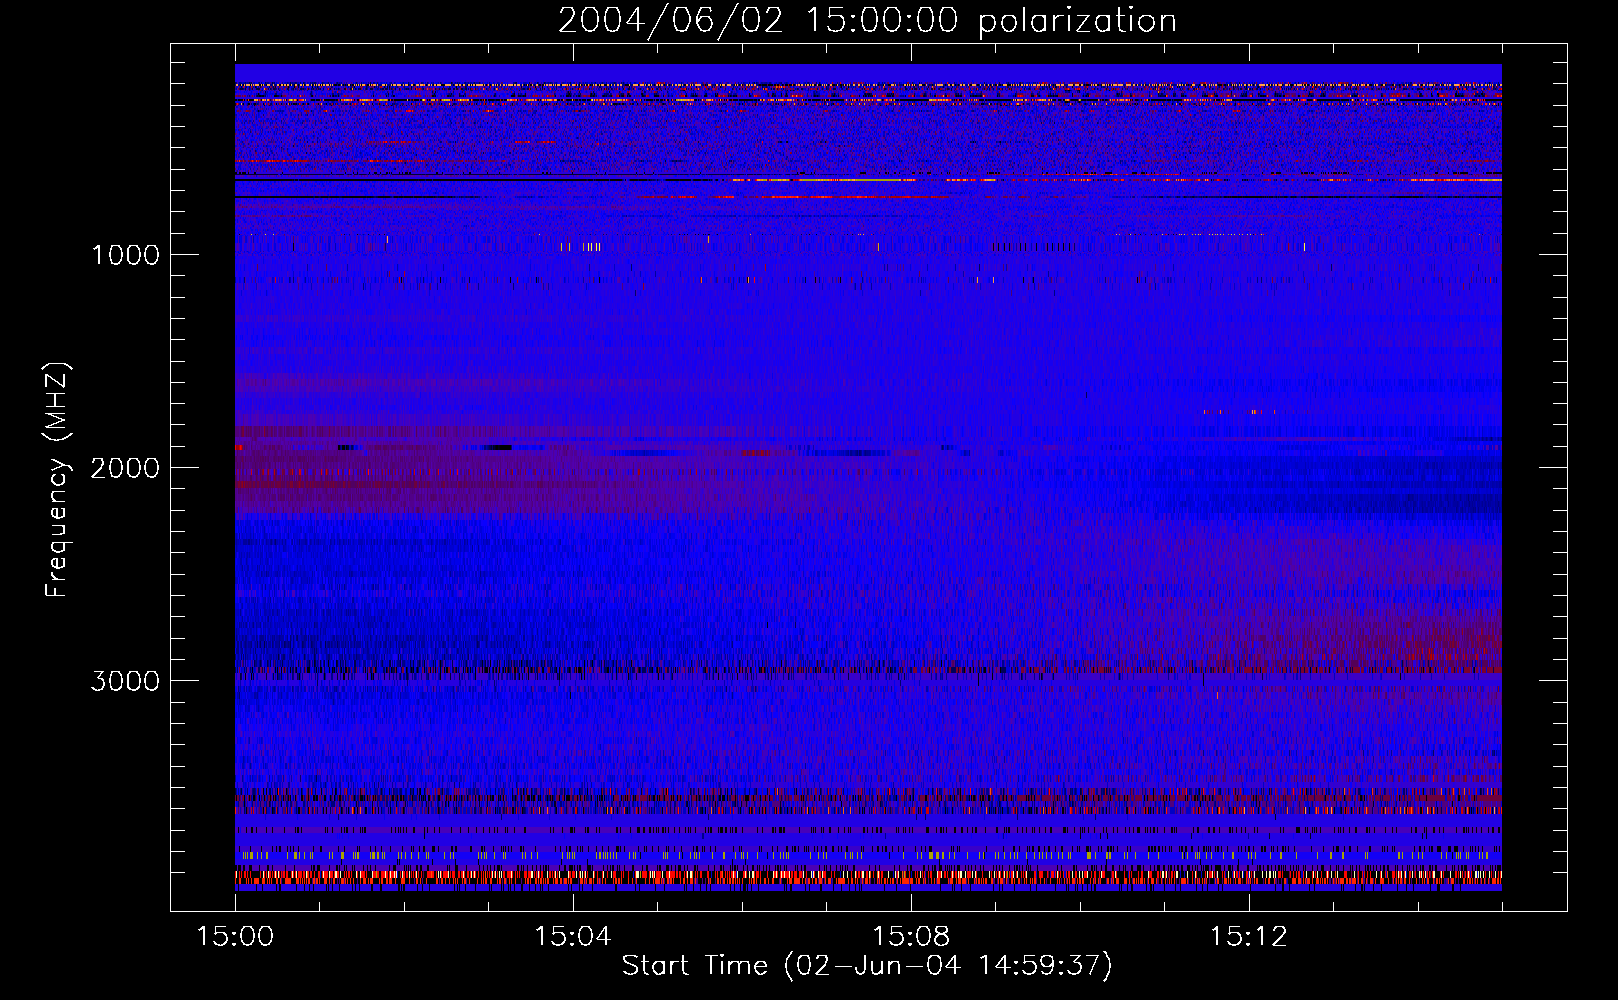Click the "1000" frequency tick label
The image size is (1618, 1000).
[x=125, y=255]
